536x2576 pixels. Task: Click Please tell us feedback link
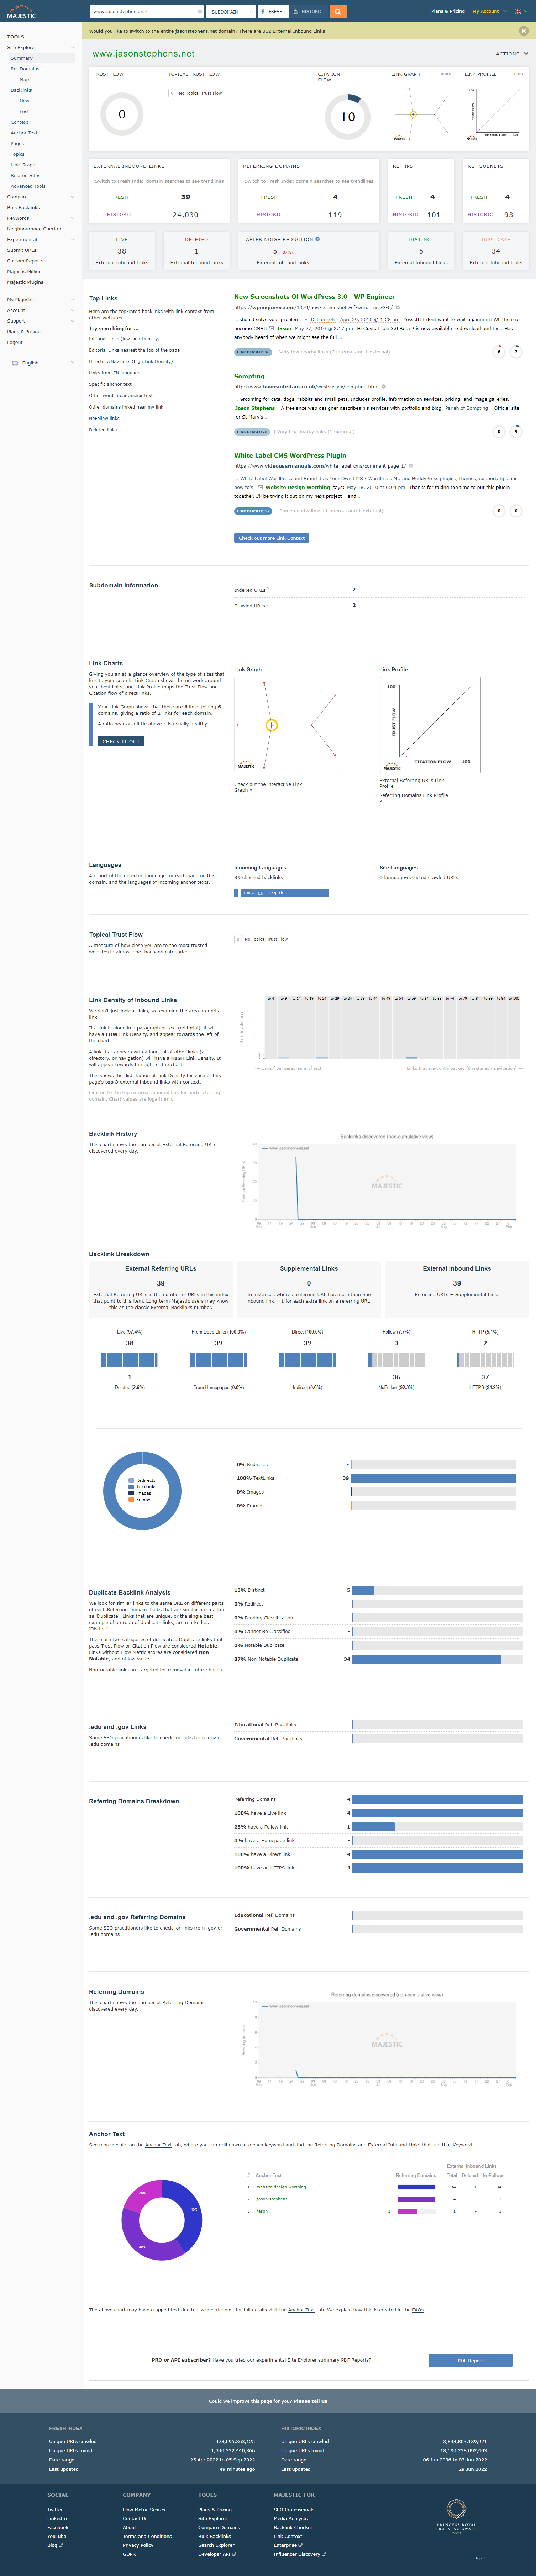pos(310,2401)
